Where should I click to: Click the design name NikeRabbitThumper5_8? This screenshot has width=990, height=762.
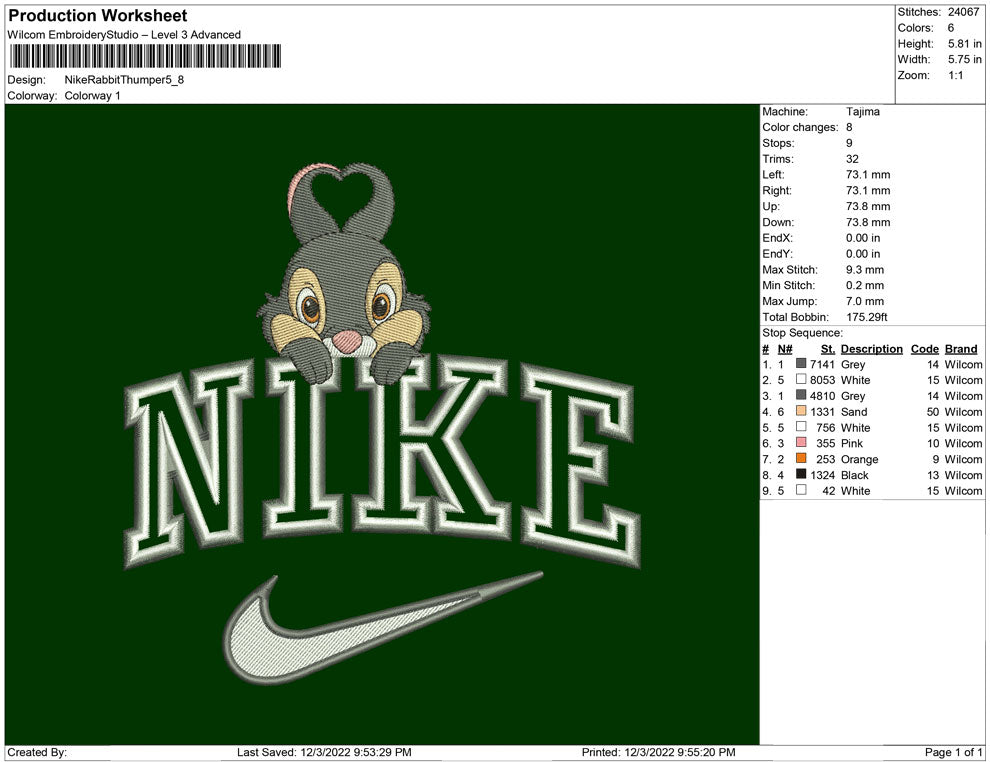click(x=124, y=80)
